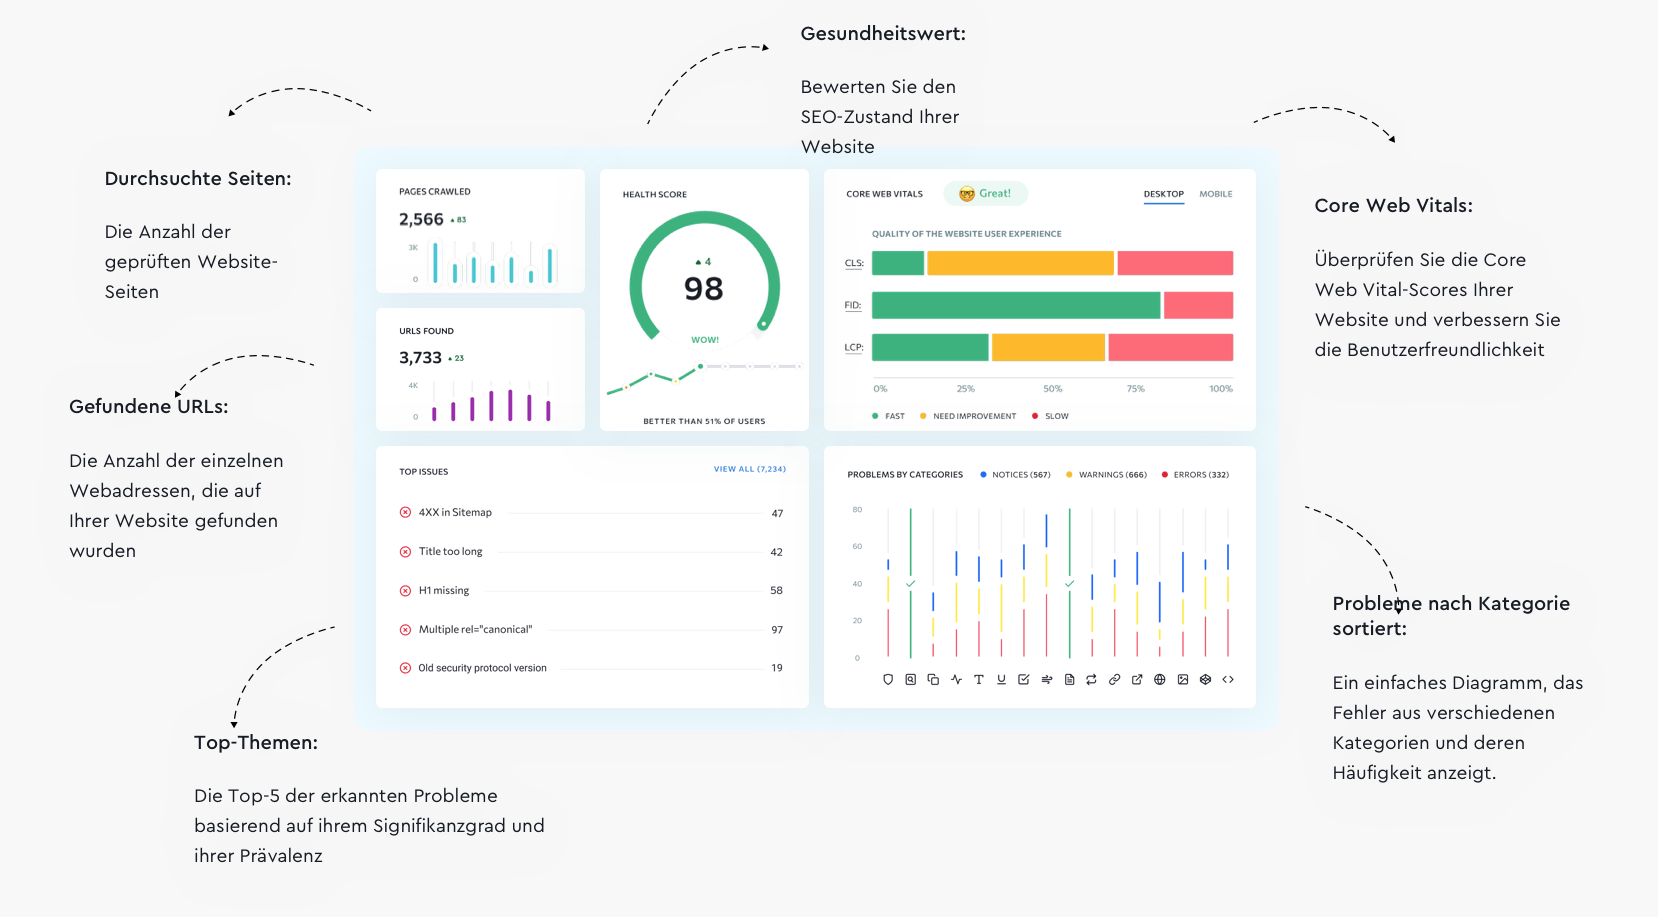
Task: Open the '4XX in Sitemap' issue
Action: [455, 513]
